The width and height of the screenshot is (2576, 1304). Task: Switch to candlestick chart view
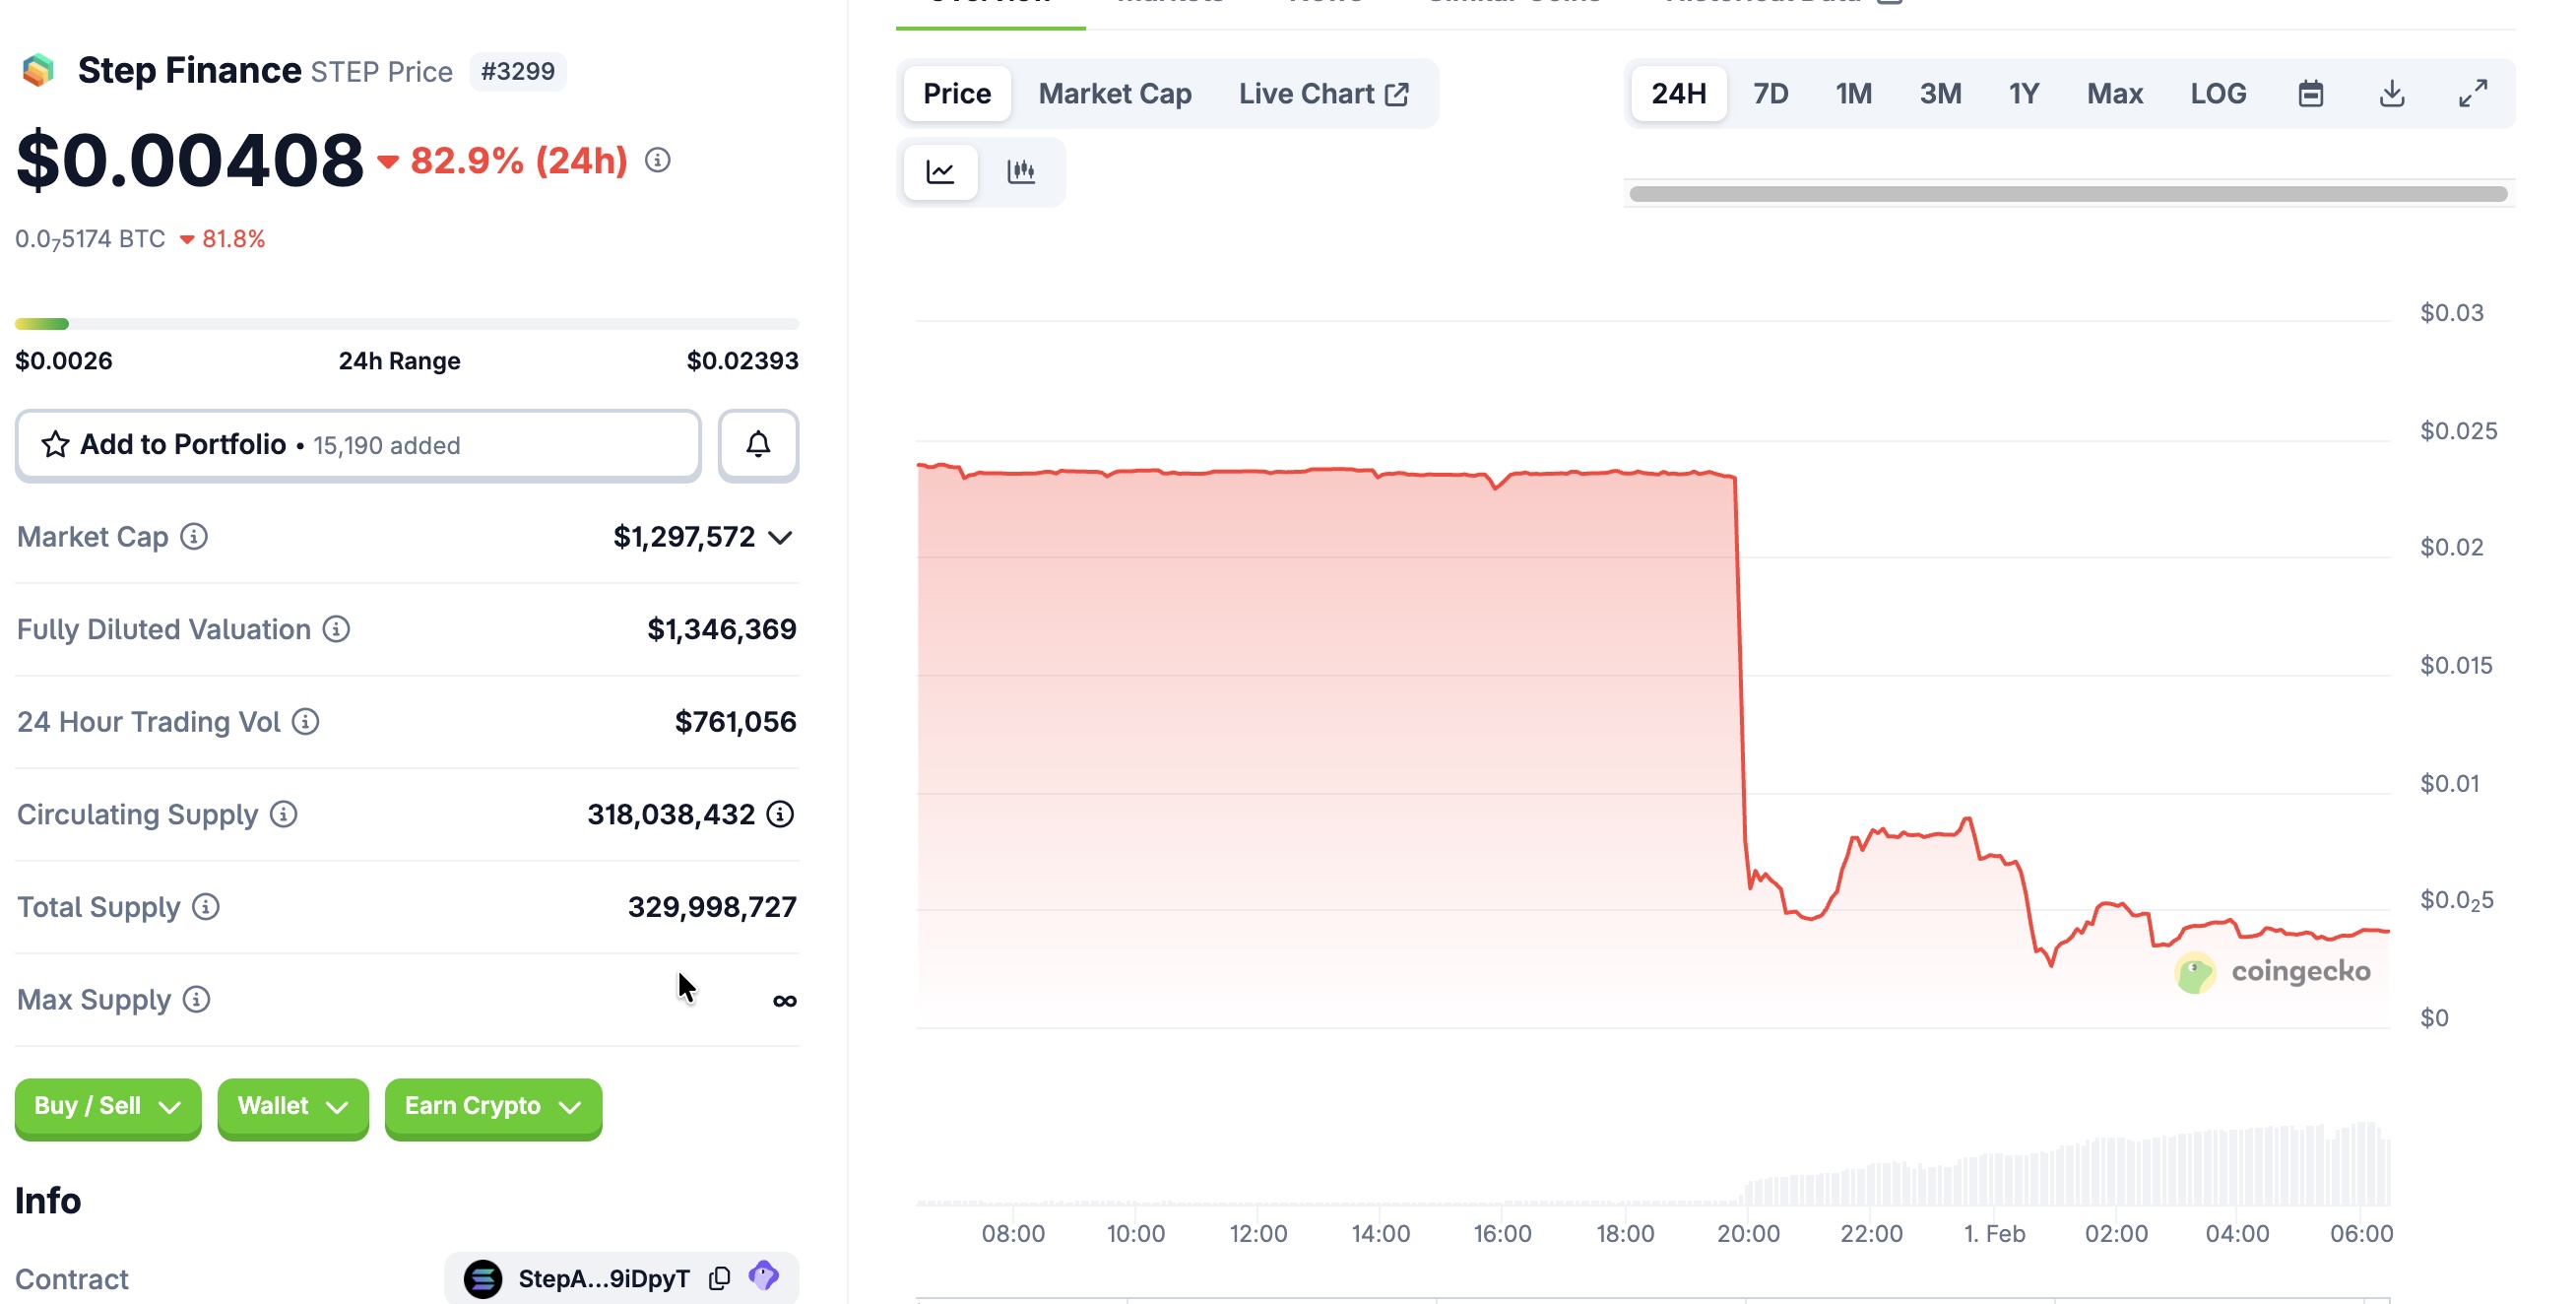coord(1020,172)
